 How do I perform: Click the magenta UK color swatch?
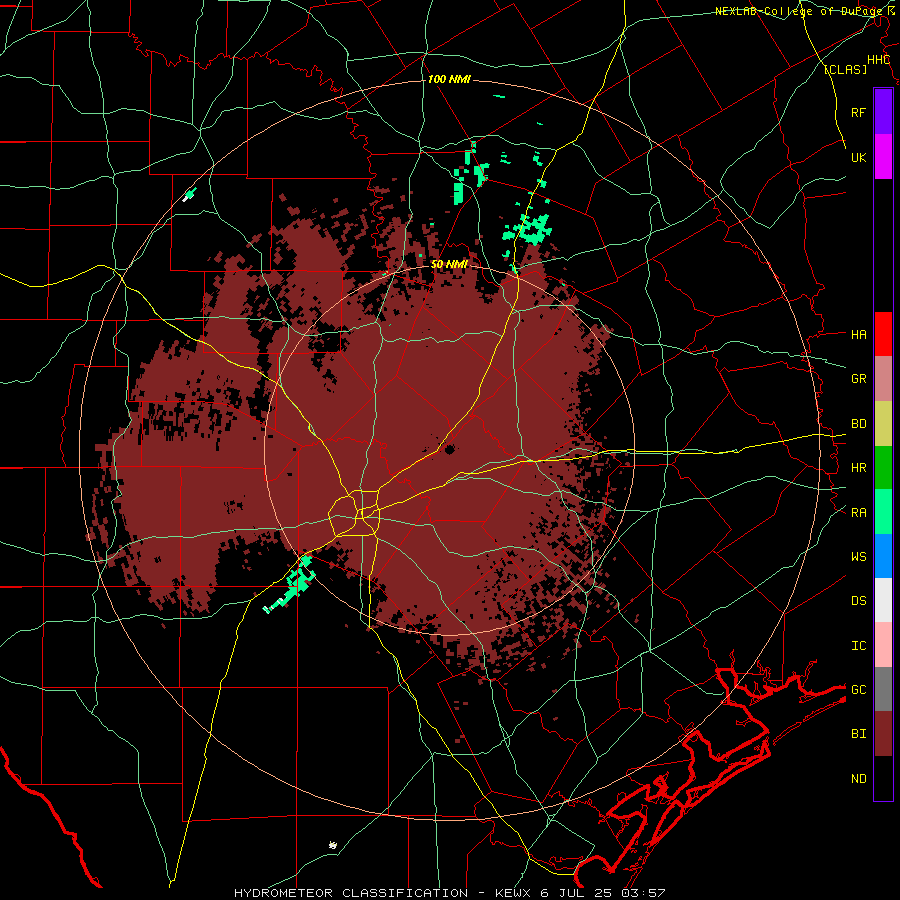coord(883,157)
